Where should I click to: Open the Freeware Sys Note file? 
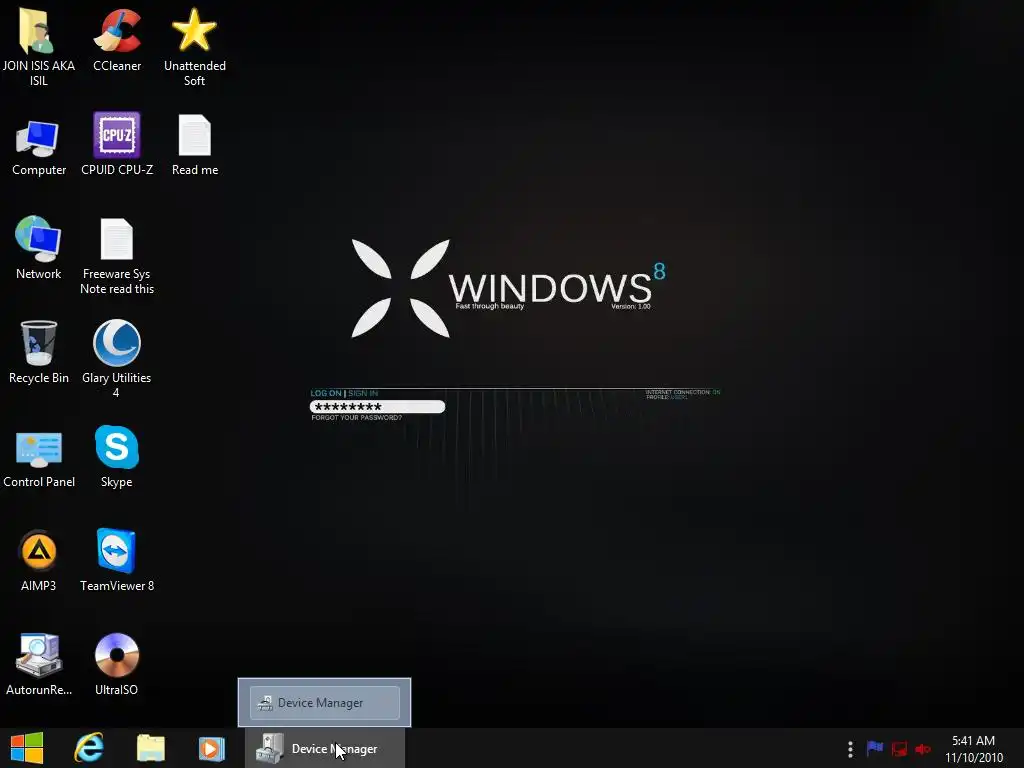point(117,256)
